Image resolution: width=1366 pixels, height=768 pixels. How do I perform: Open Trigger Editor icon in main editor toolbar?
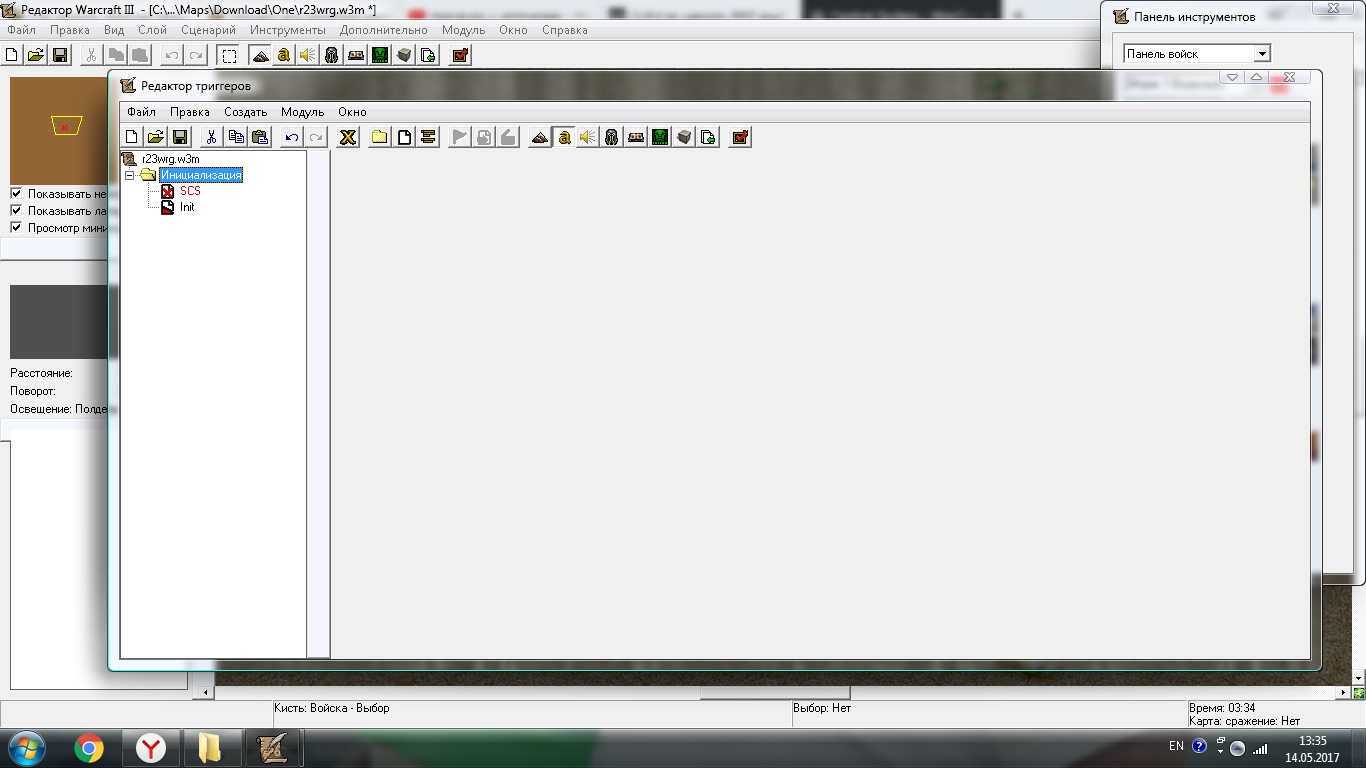(284, 55)
